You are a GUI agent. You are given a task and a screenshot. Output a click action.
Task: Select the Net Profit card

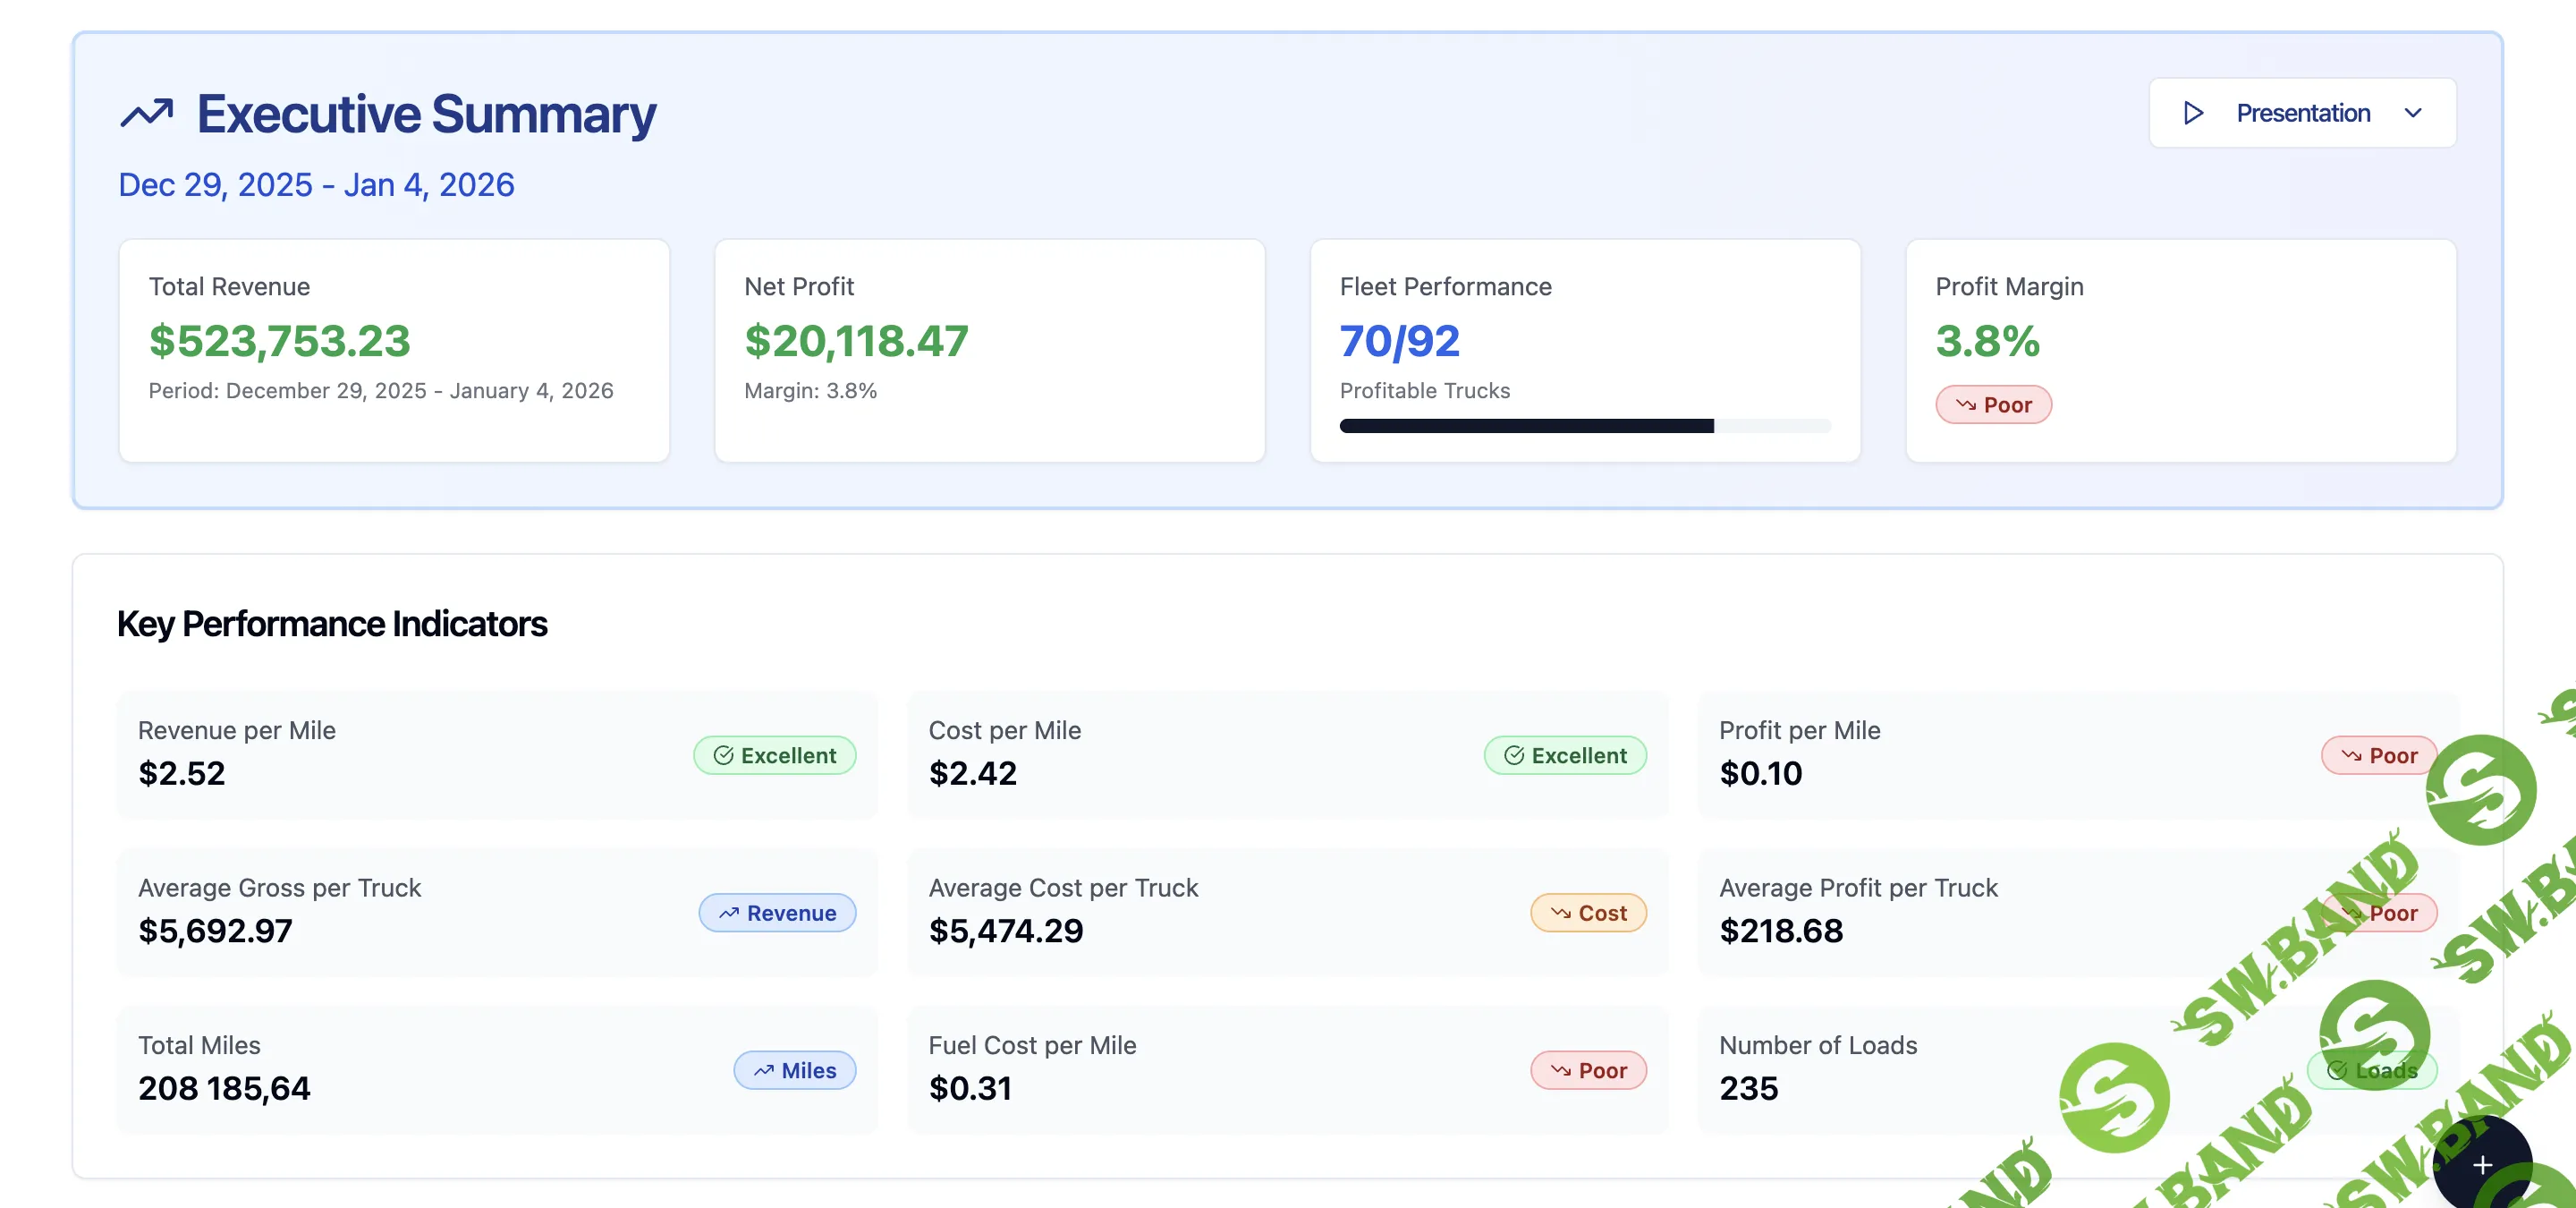[989, 350]
